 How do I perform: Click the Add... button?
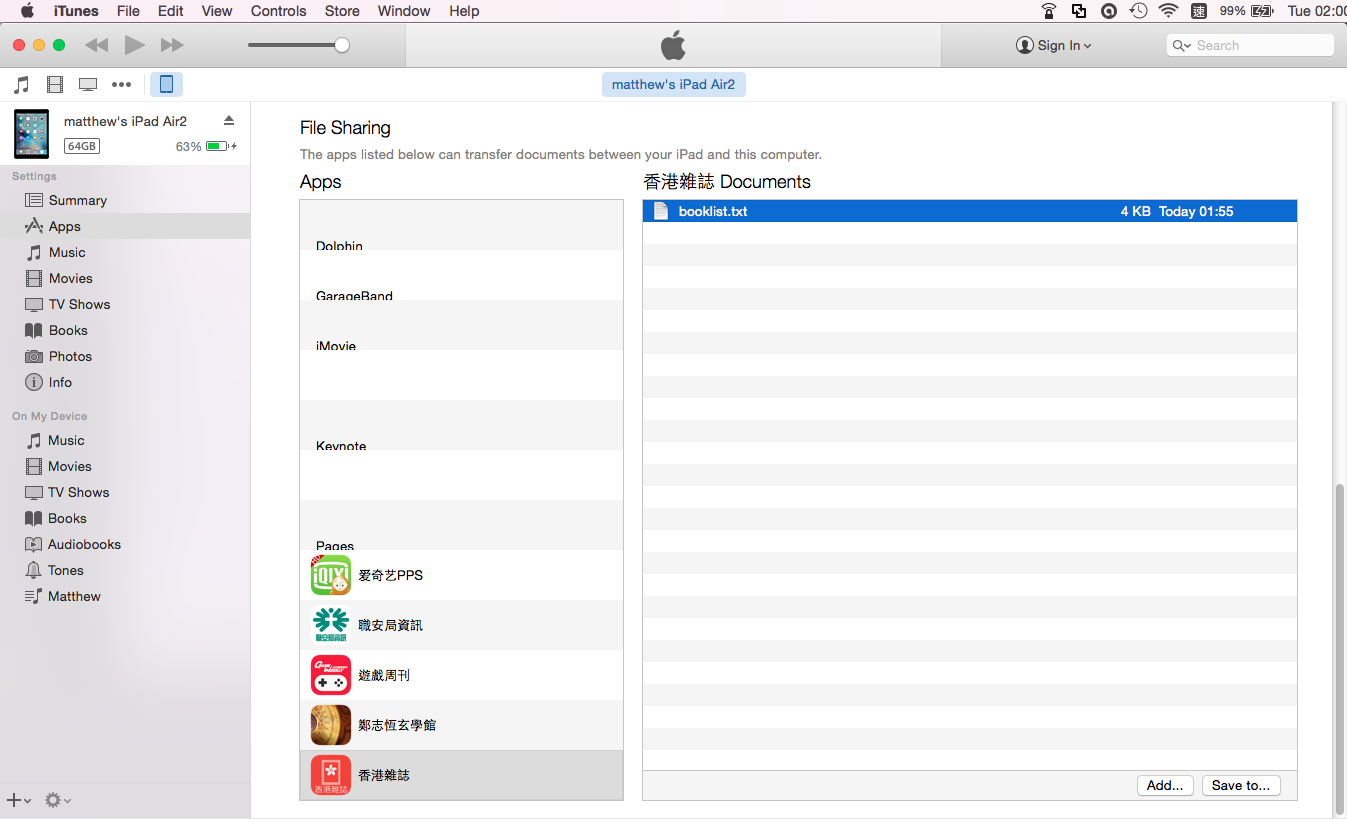tap(1165, 786)
